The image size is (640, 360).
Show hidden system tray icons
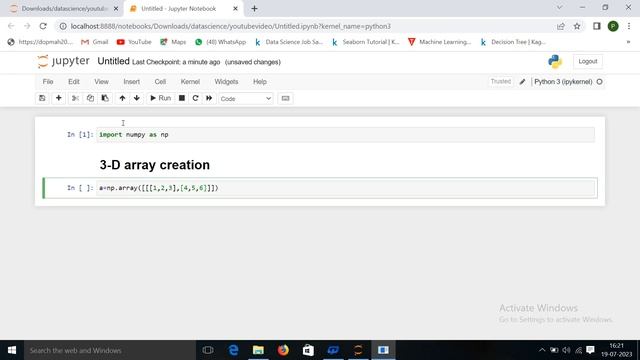tap(542, 350)
